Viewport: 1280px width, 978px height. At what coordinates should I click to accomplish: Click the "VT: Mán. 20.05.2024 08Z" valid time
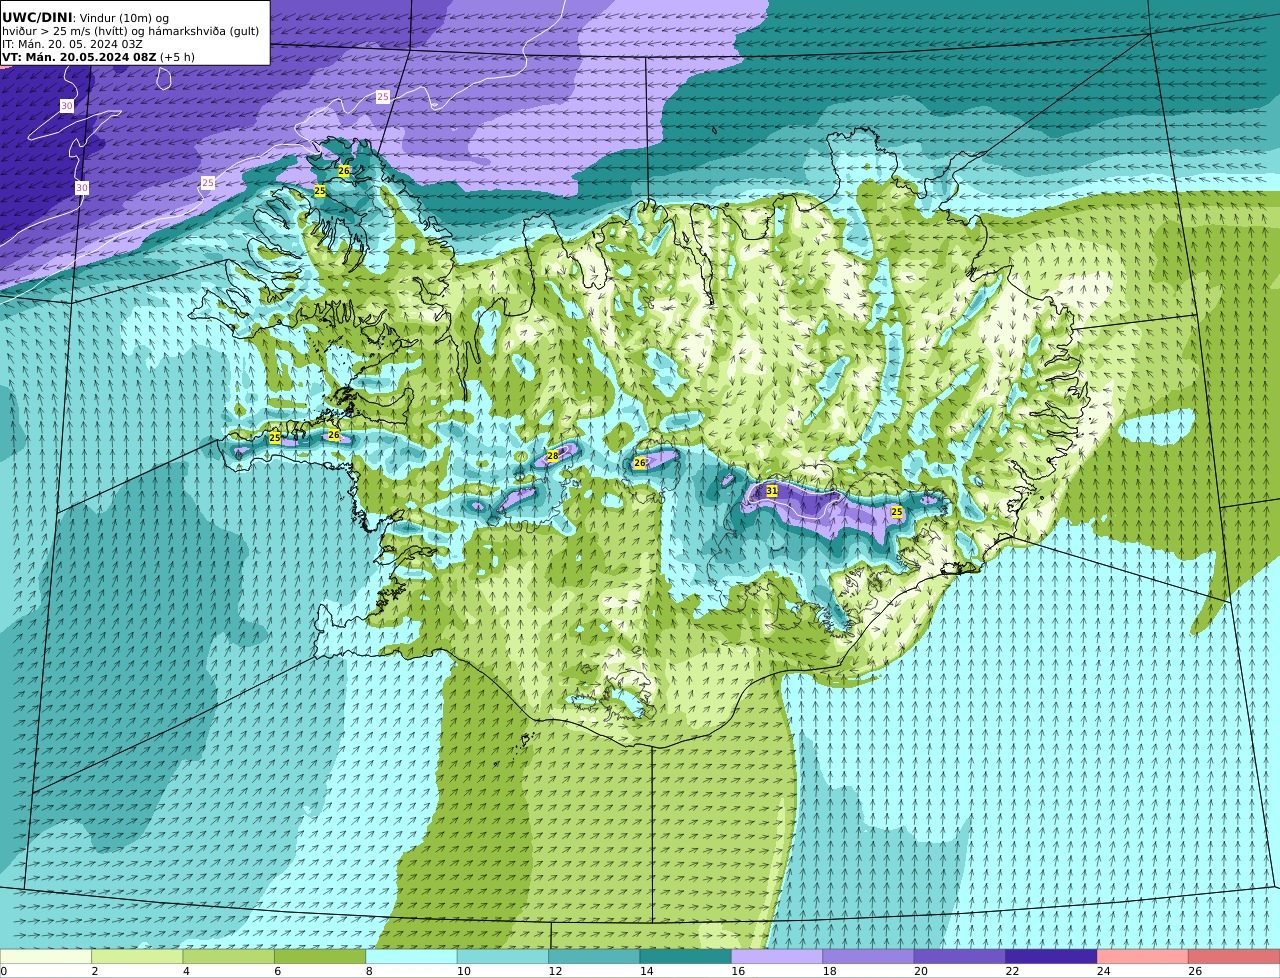79,57
